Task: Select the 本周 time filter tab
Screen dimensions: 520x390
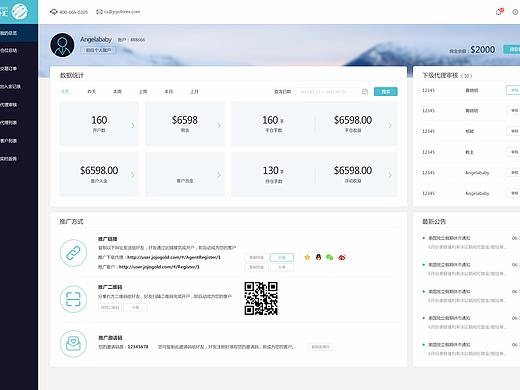Action: 117,92
